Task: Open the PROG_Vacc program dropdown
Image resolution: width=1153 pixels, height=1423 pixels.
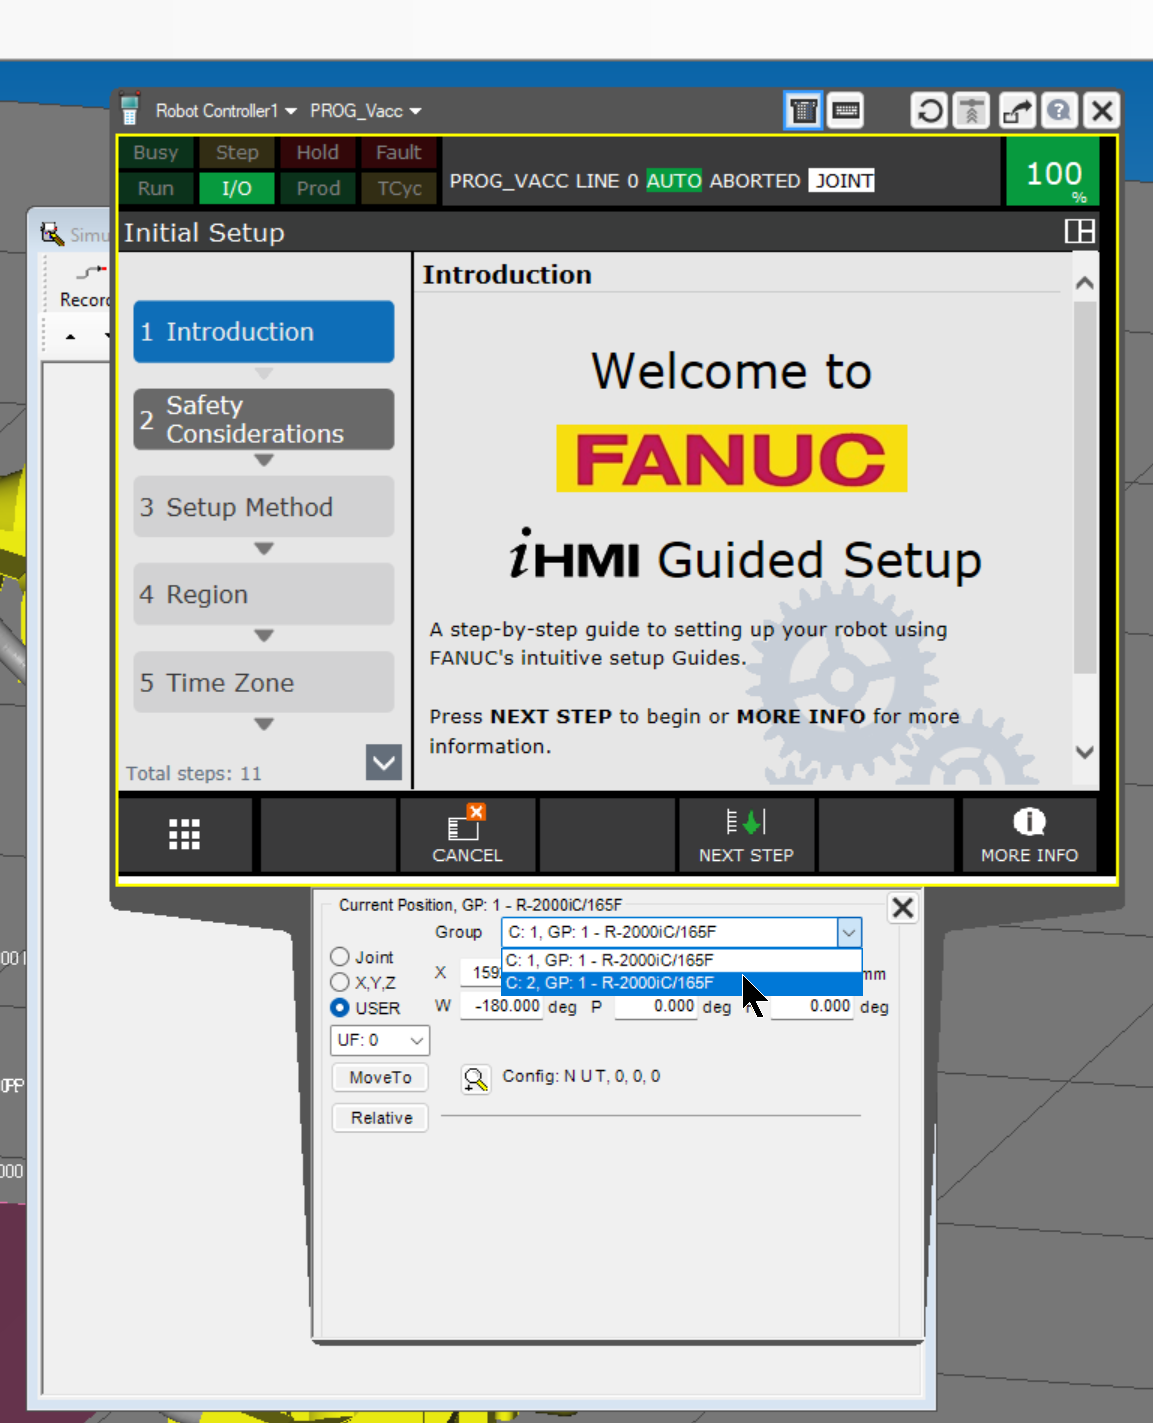Action: click(x=365, y=111)
